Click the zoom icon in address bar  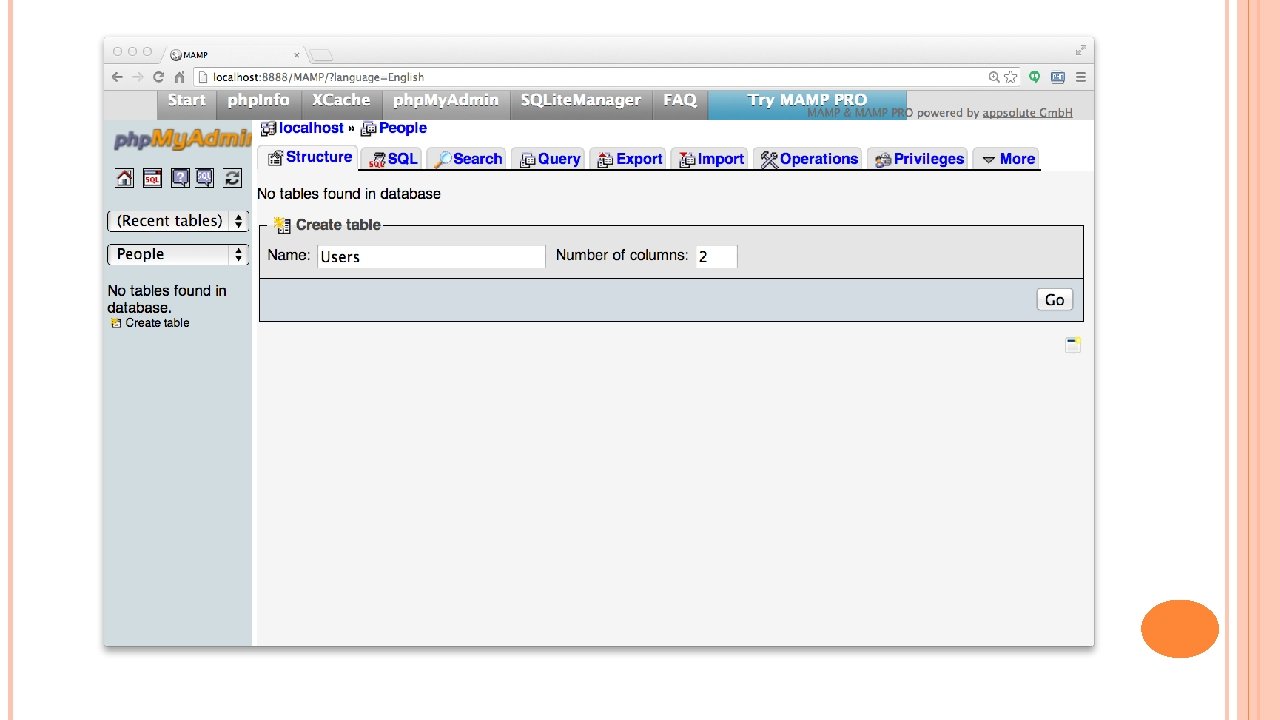pos(994,77)
